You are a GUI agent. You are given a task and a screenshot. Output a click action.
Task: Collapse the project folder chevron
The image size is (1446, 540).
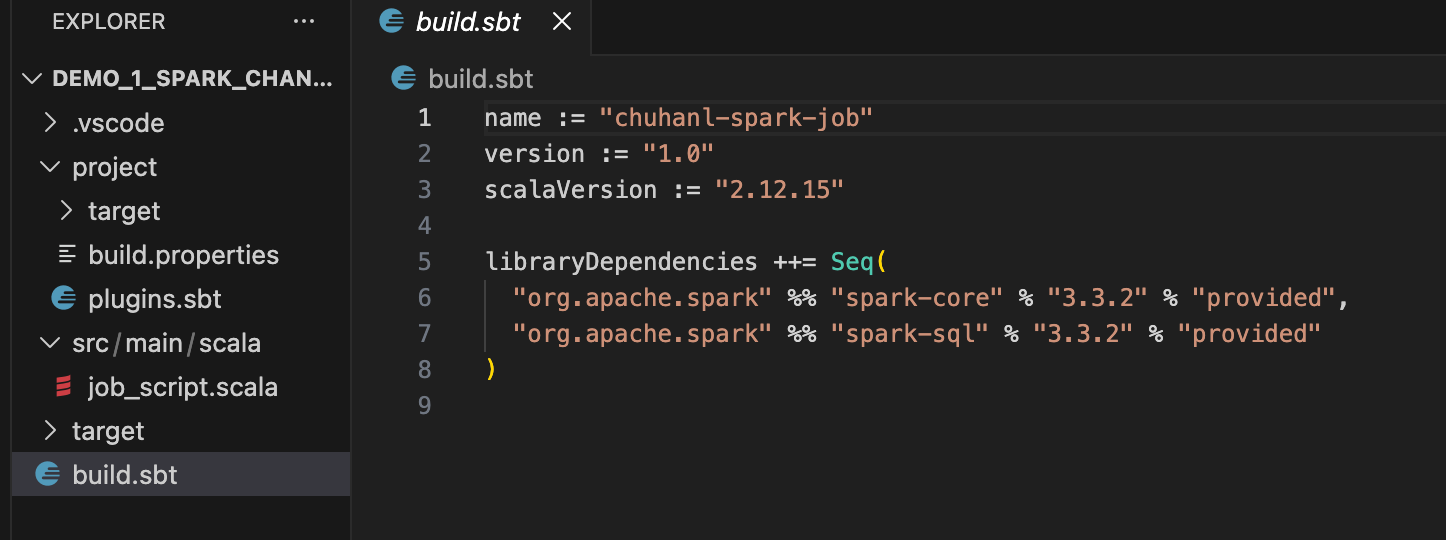(51, 166)
